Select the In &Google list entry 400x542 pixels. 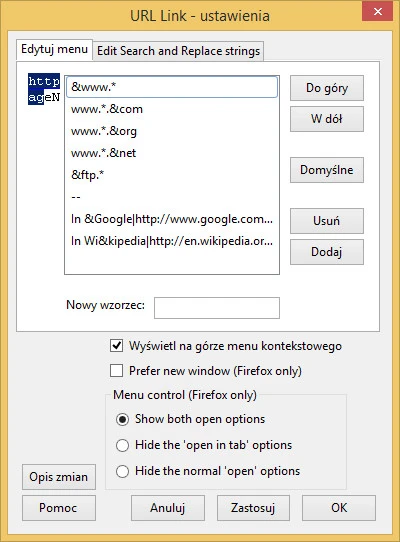tap(172, 219)
